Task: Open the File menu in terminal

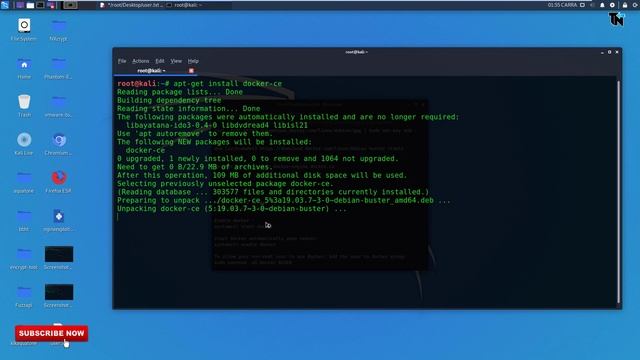Action: [x=122, y=61]
